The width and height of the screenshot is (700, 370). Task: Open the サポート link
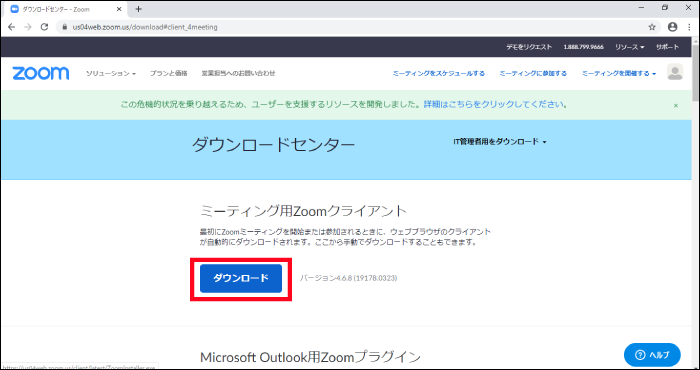(x=667, y=47)
